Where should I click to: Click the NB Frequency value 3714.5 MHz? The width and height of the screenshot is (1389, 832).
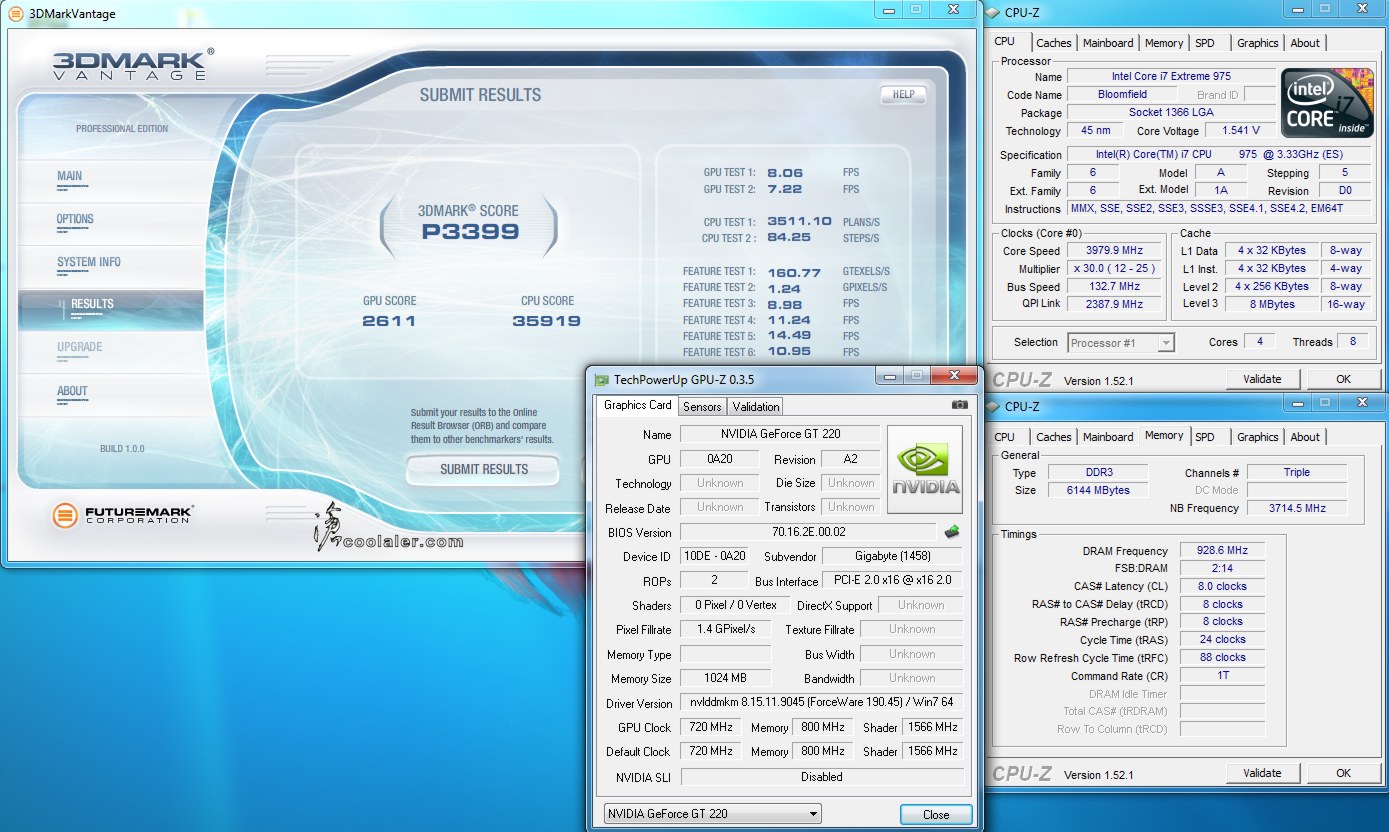pos(1296,508)
